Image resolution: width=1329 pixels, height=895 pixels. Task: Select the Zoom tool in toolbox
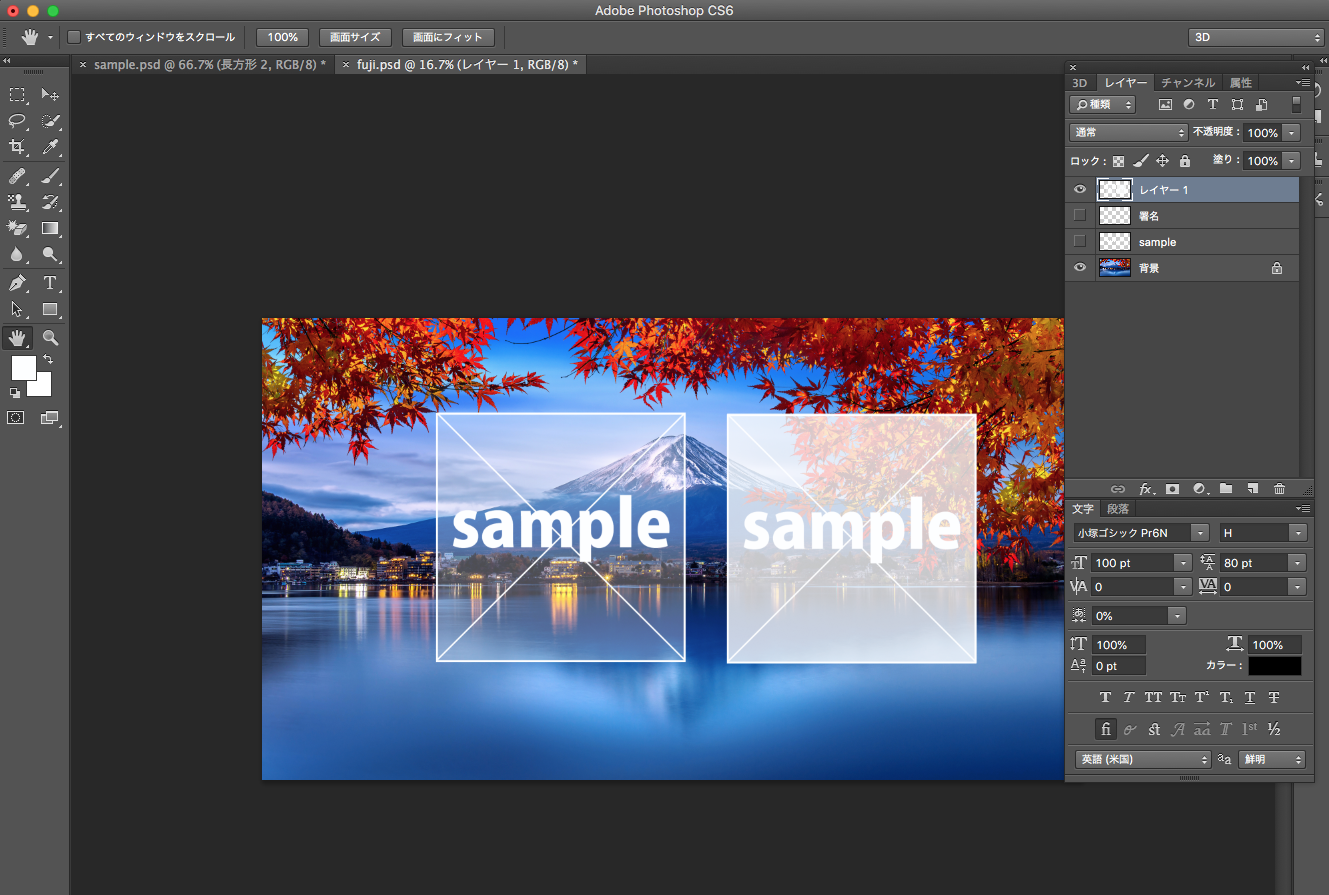pos(50,338)
